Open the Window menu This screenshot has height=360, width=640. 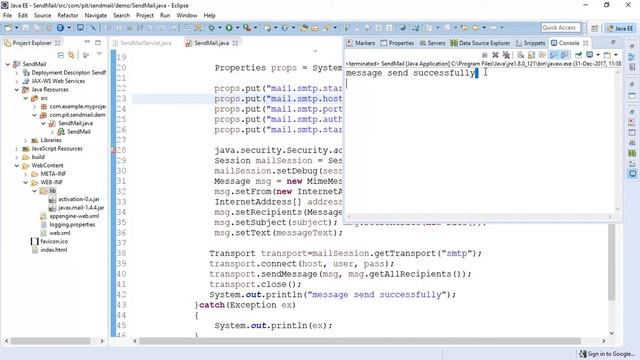click(x=187, y=16)
